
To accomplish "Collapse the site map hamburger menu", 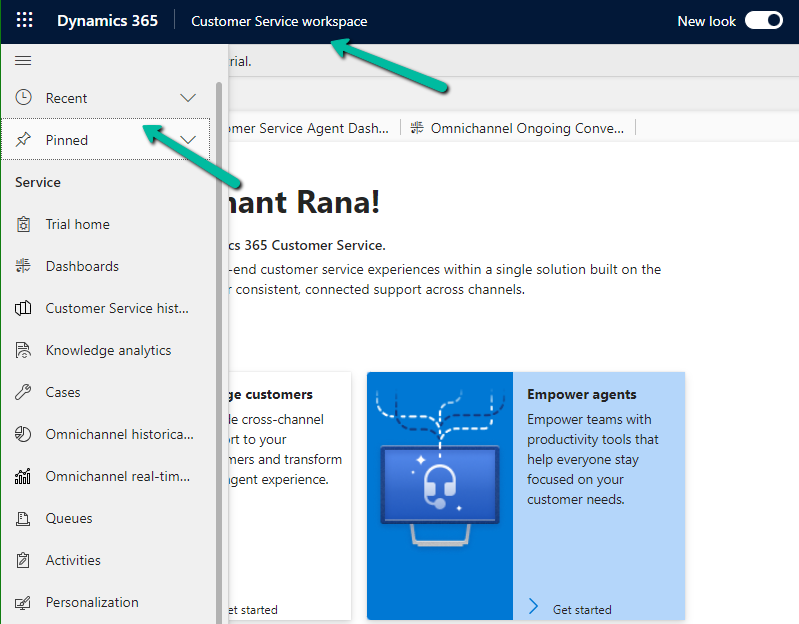I will point(23,61).
